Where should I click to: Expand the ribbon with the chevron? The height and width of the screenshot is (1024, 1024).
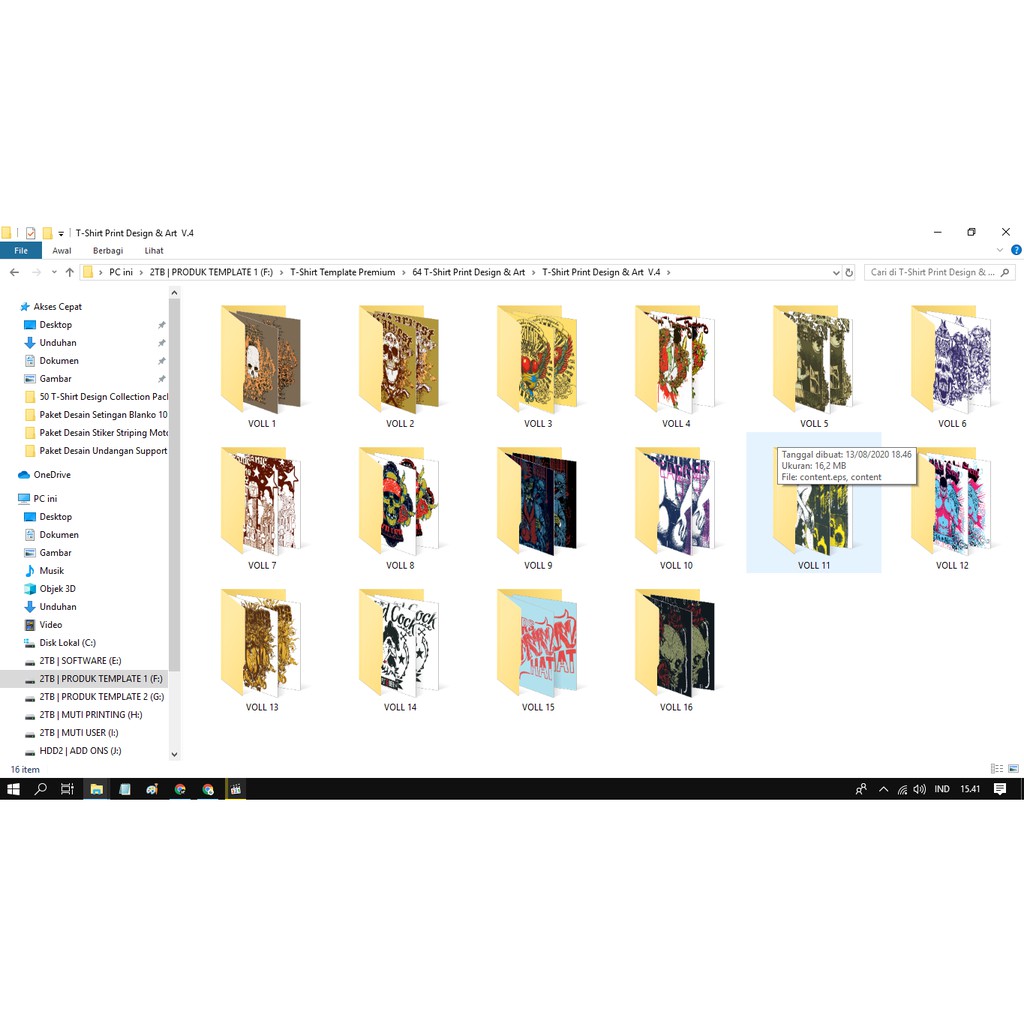999,250
